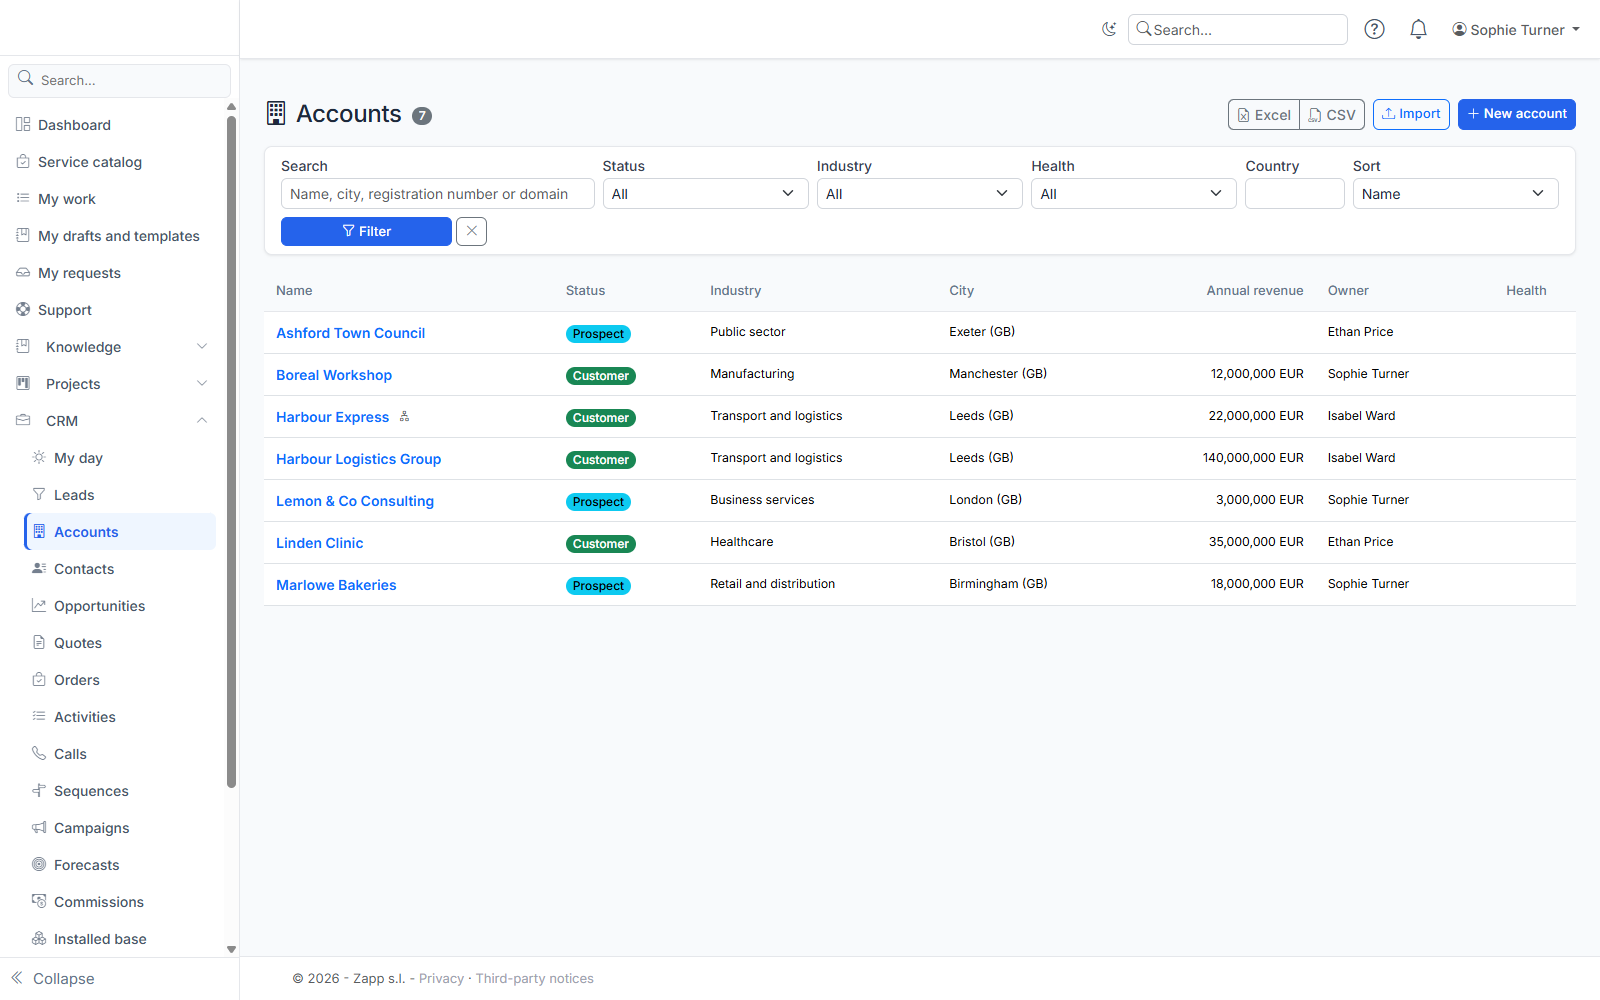Open the Sort dropdown
Viewport: 1600px width, 1000px height.
pyautogui.click(x=1455, y=194)
